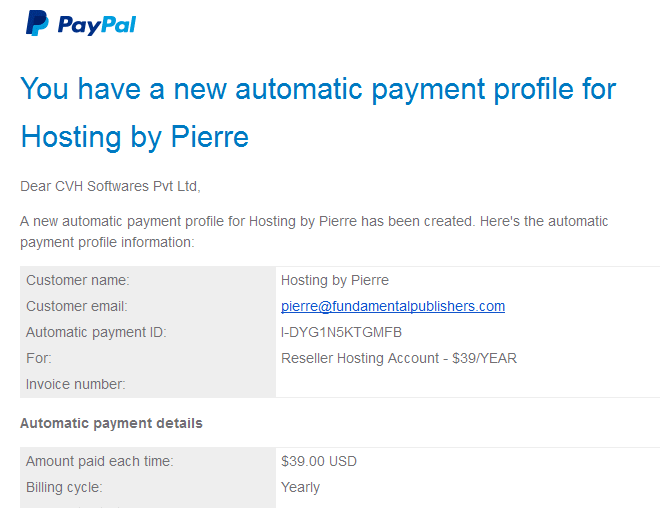Image resolution: width=661 pixels, height=508 pixels.
Task: Select the Amount paid each time label
Action: coord(100,461)
